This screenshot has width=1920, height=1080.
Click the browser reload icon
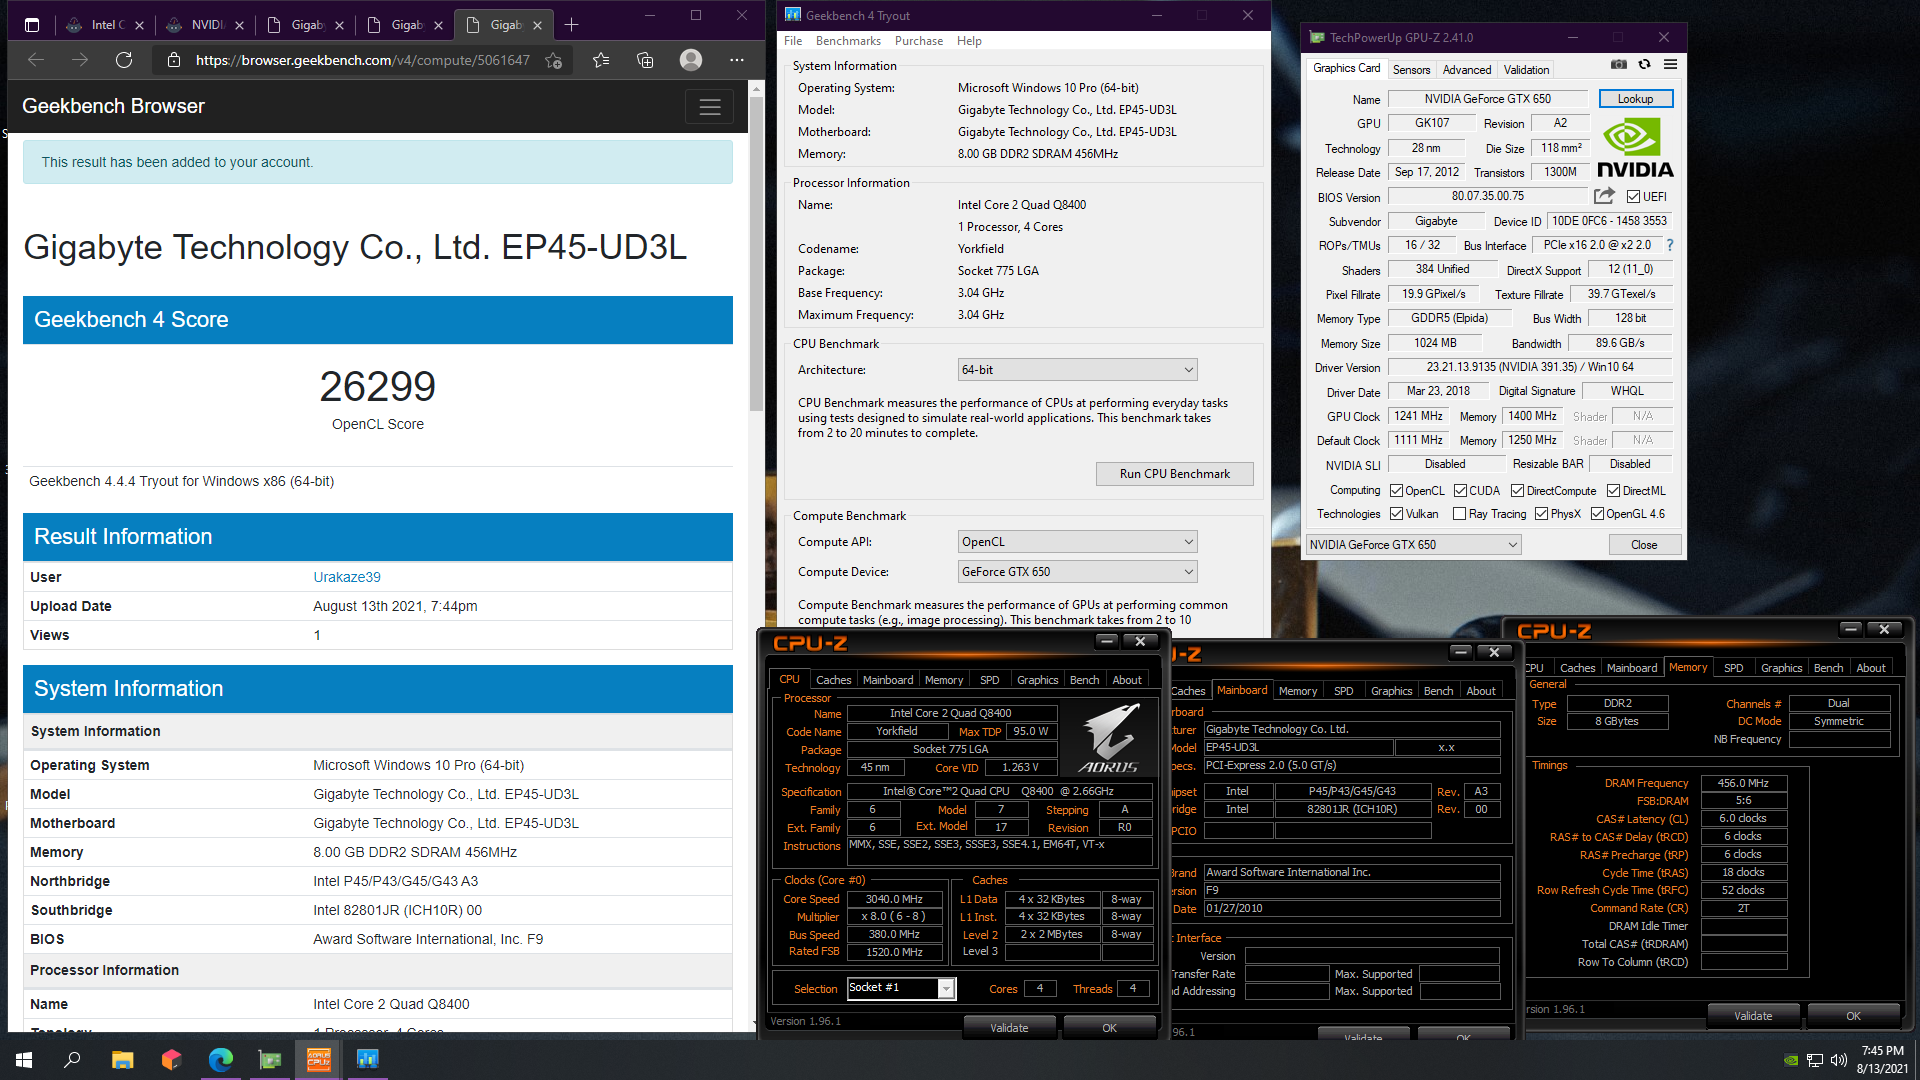point(124,60)
